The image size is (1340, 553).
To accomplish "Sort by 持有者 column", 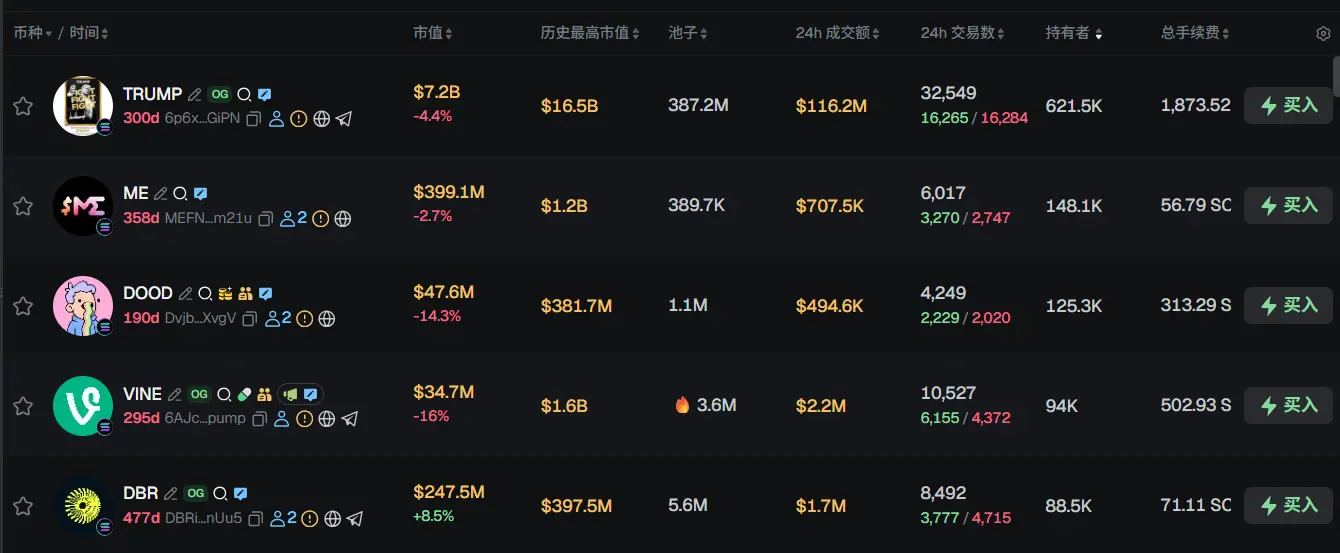I will point(1074,33).
